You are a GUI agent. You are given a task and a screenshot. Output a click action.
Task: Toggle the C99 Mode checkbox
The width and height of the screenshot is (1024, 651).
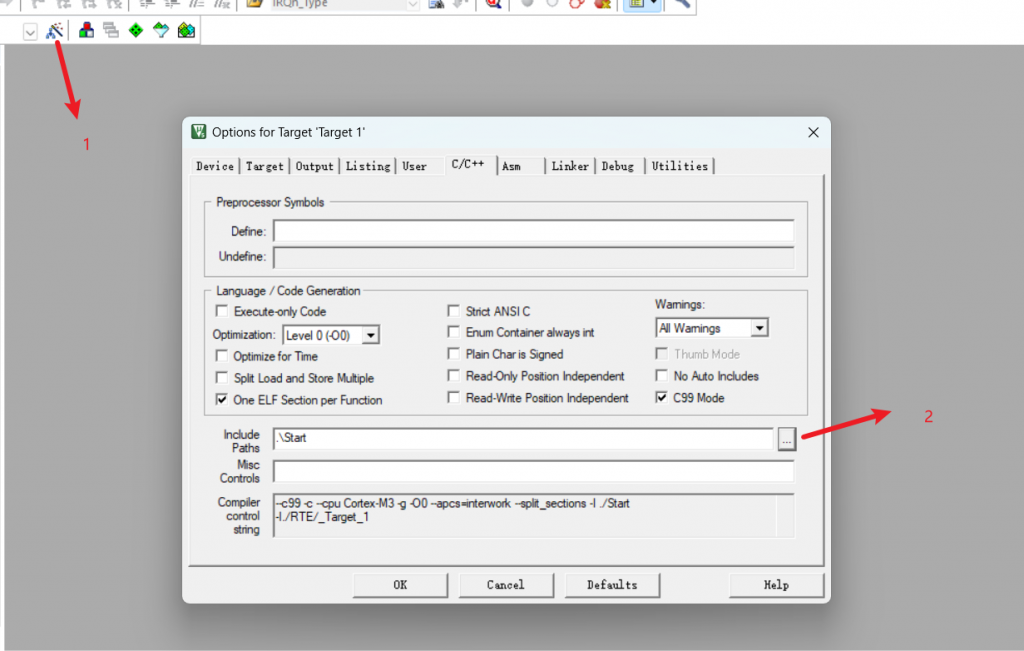662,398
